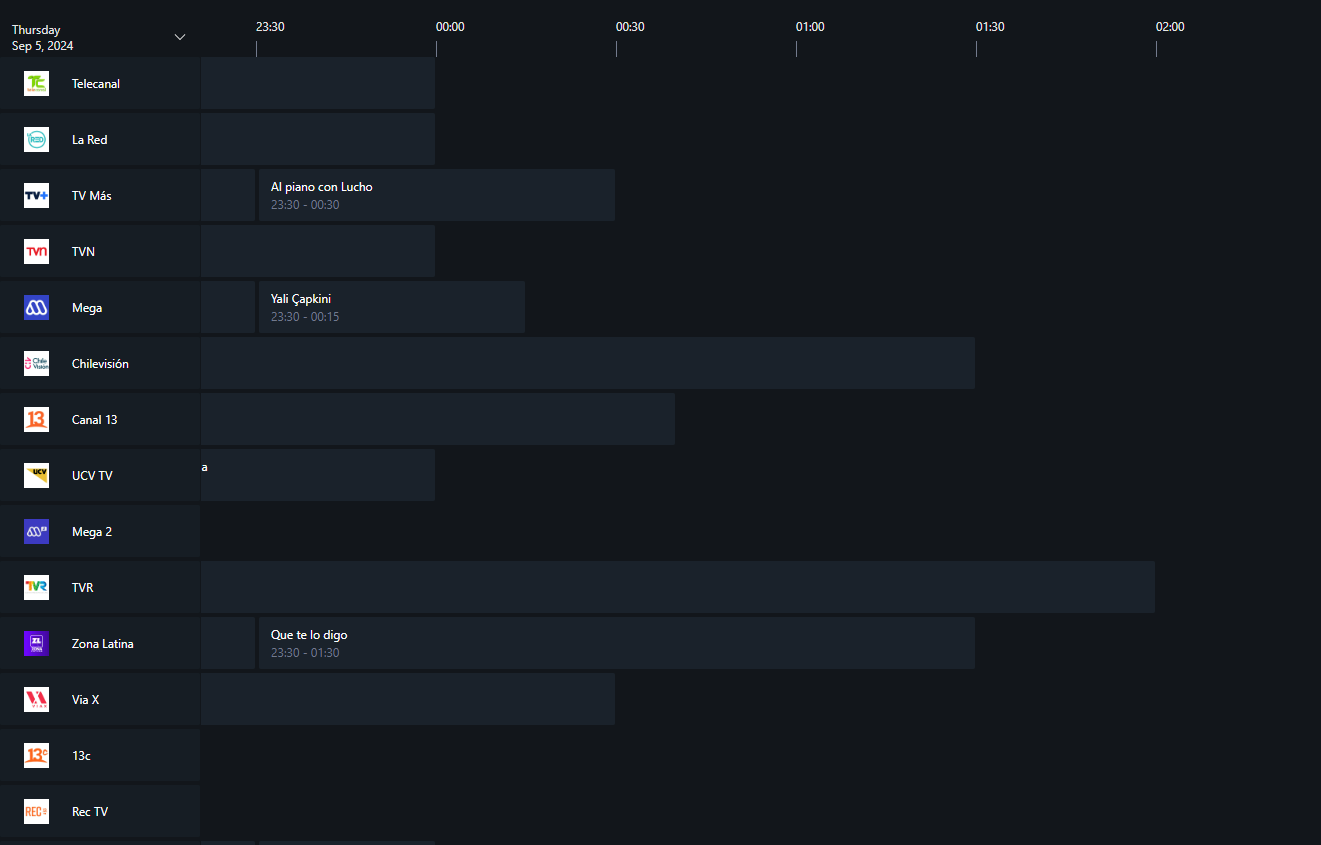Click the UCV TV channel logo
The height and width of the screenshot is (845, 1321).
[x=36, y=476]
